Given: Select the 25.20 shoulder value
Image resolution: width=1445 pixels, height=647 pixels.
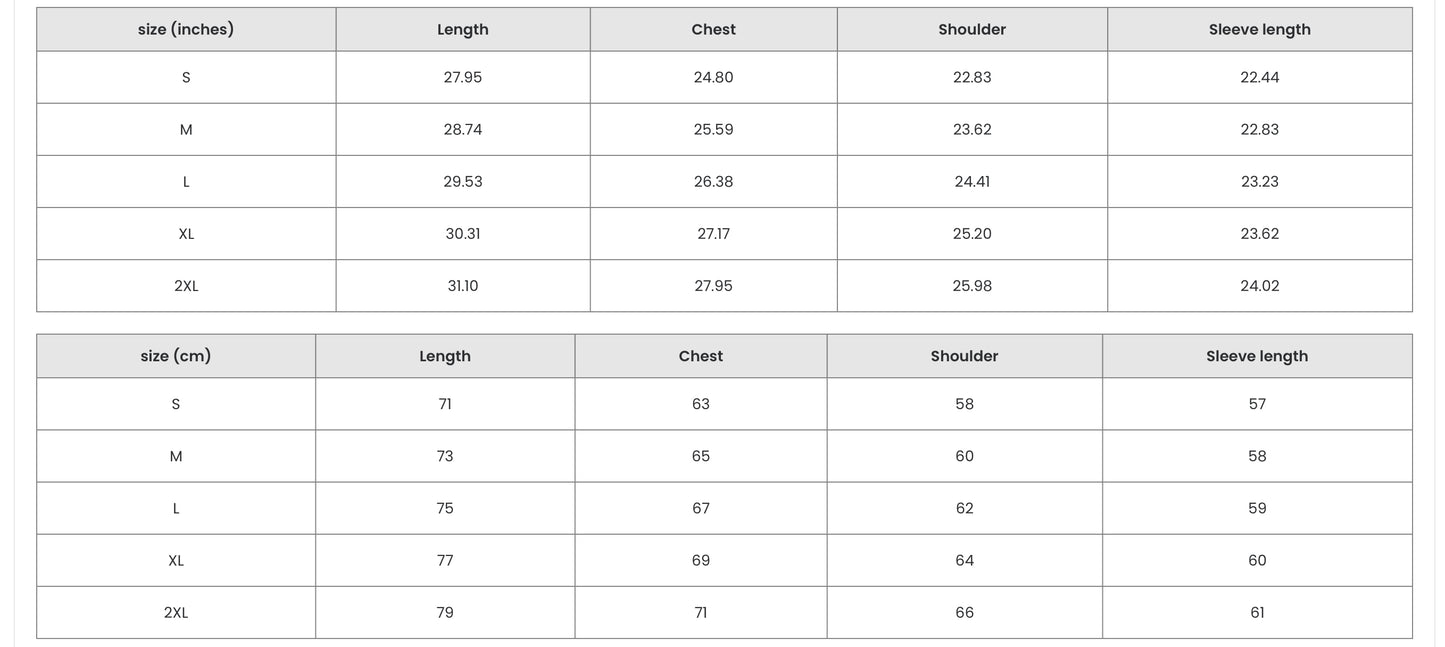Looking at the screenshot, I should pos(972,234).
